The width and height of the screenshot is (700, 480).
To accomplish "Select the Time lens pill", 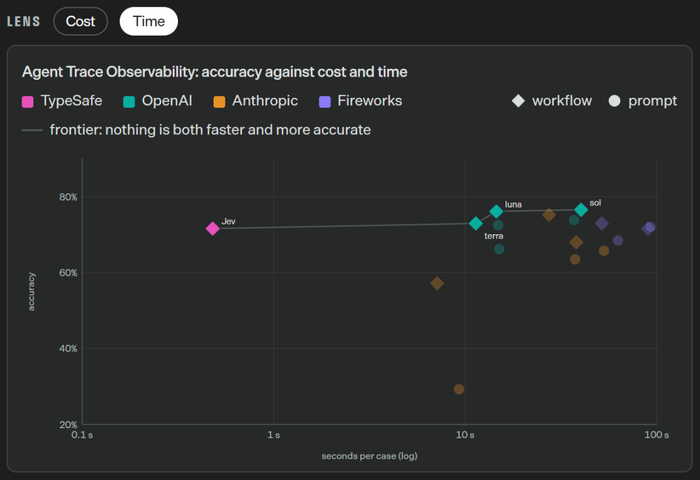I will tap(149, 21).
